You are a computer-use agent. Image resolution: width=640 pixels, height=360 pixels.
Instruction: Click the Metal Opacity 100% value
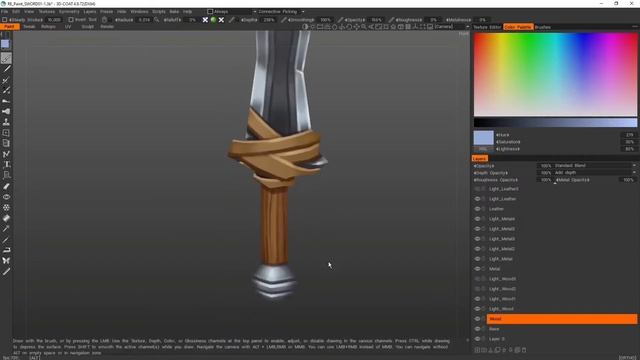pos(628,180)
